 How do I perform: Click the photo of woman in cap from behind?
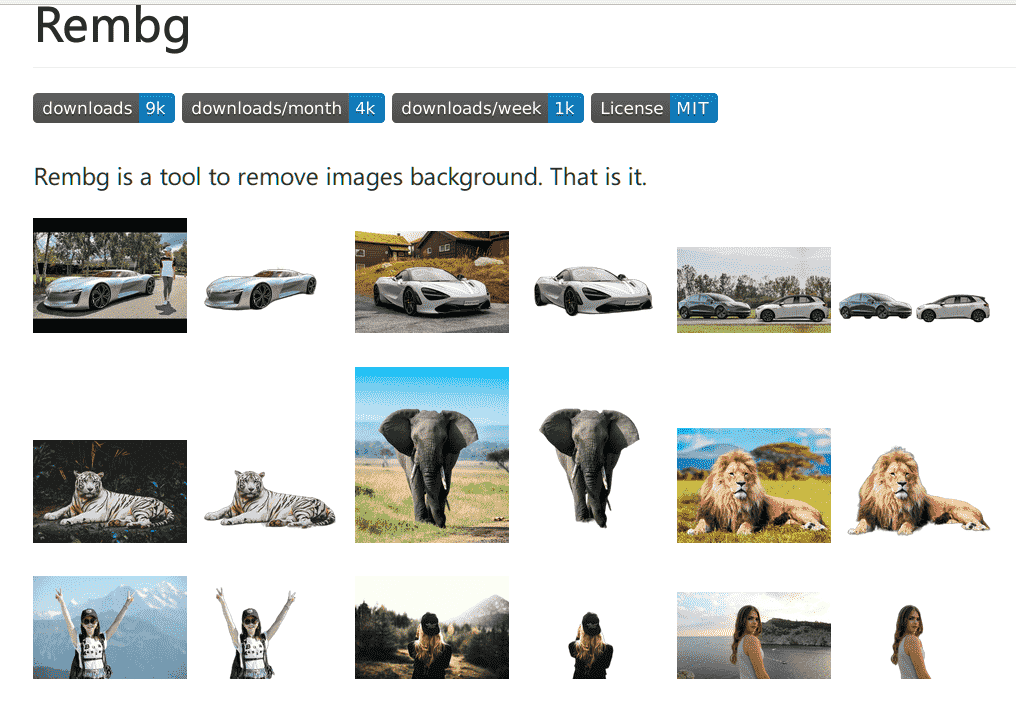[432, 627]
